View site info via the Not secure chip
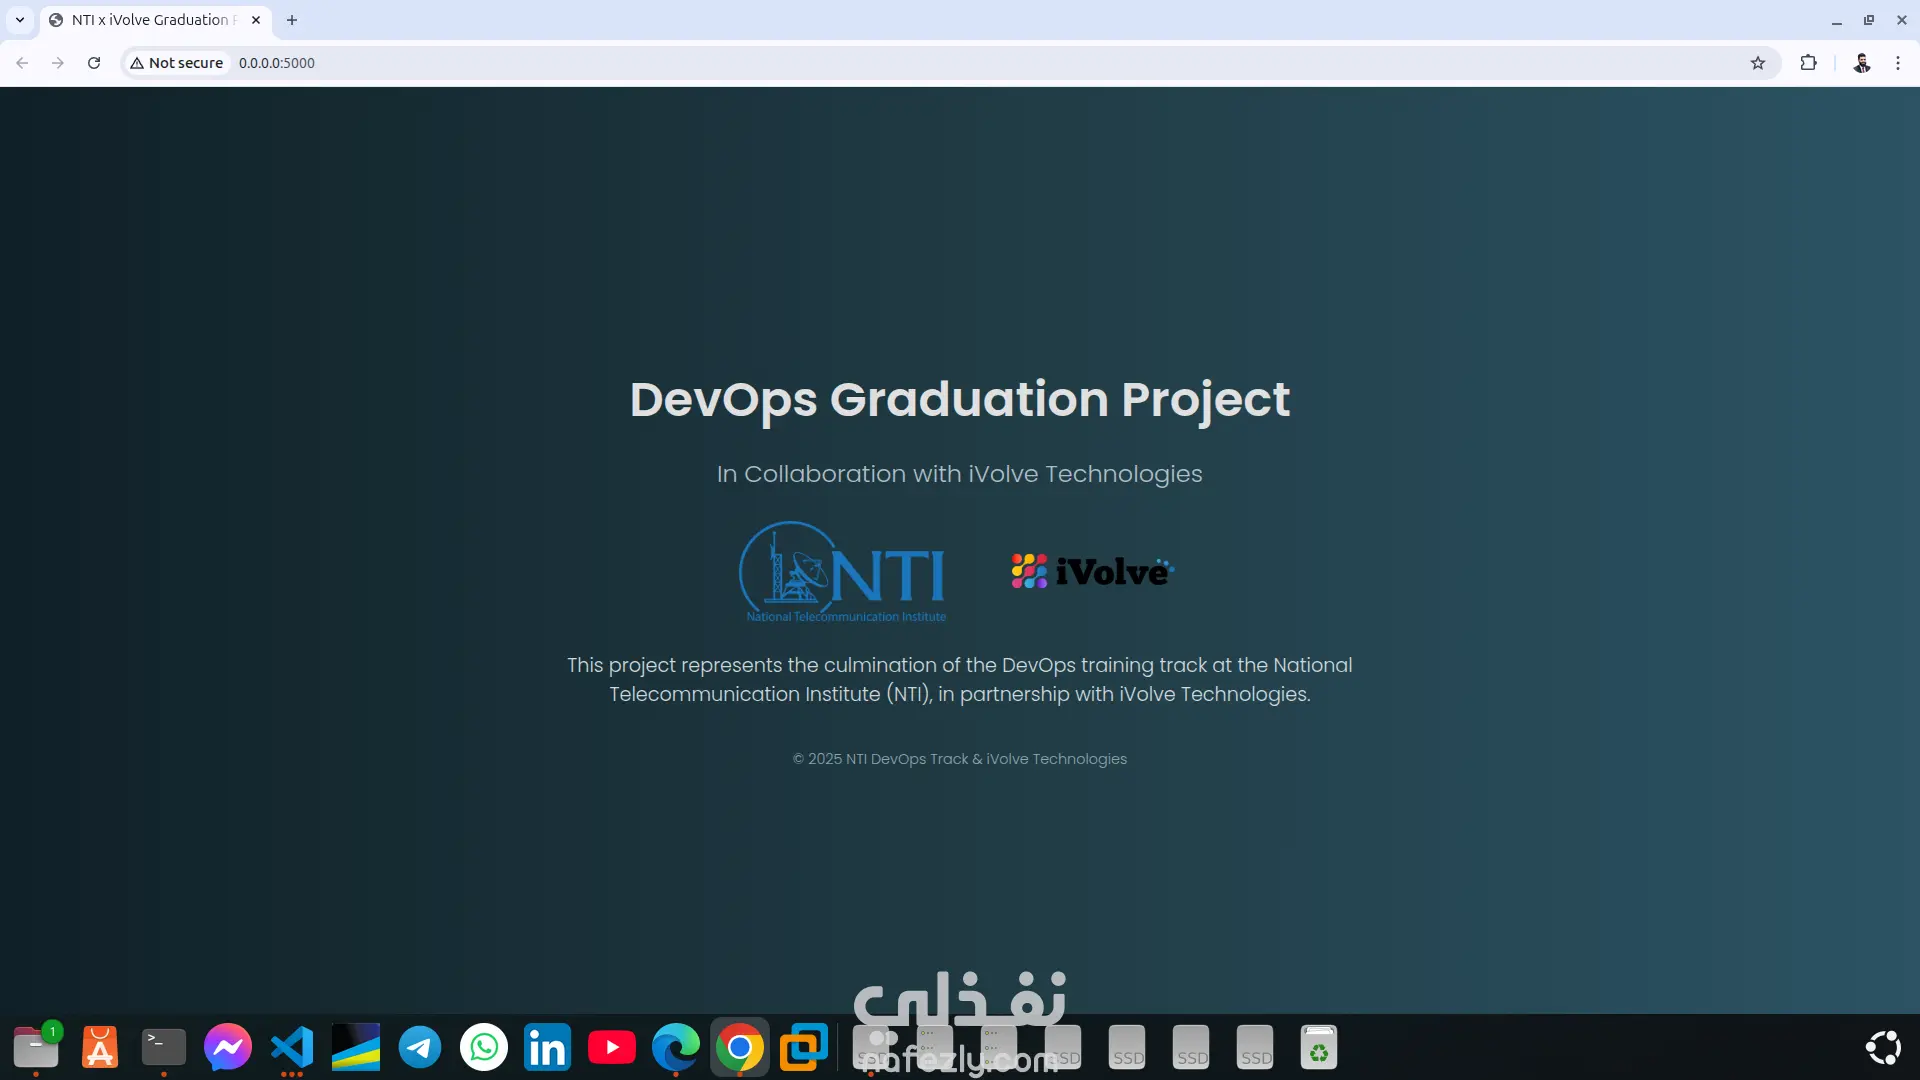The height and width of the screenshot is (1080, 1920). click(x=177, y=63)
